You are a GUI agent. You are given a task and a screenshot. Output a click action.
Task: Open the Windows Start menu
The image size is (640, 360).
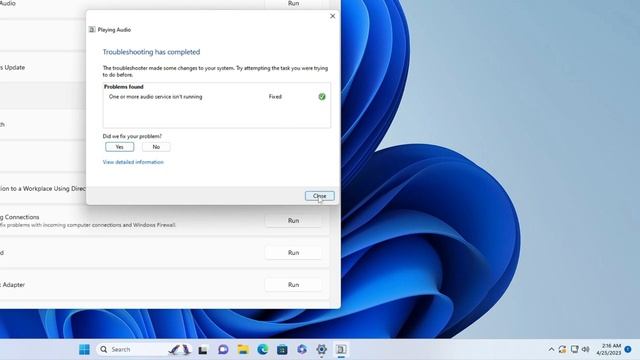pyautogui.click(x=84, y=349)
